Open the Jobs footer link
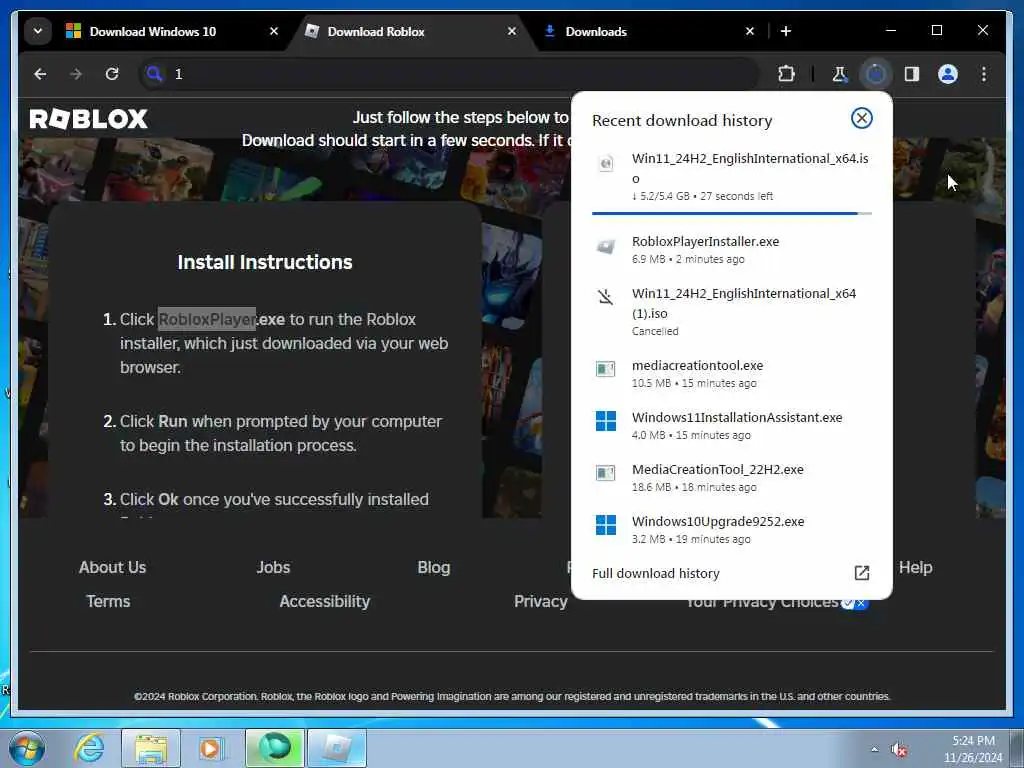The width and height of the screenshot is (1024, 768). 273,568
